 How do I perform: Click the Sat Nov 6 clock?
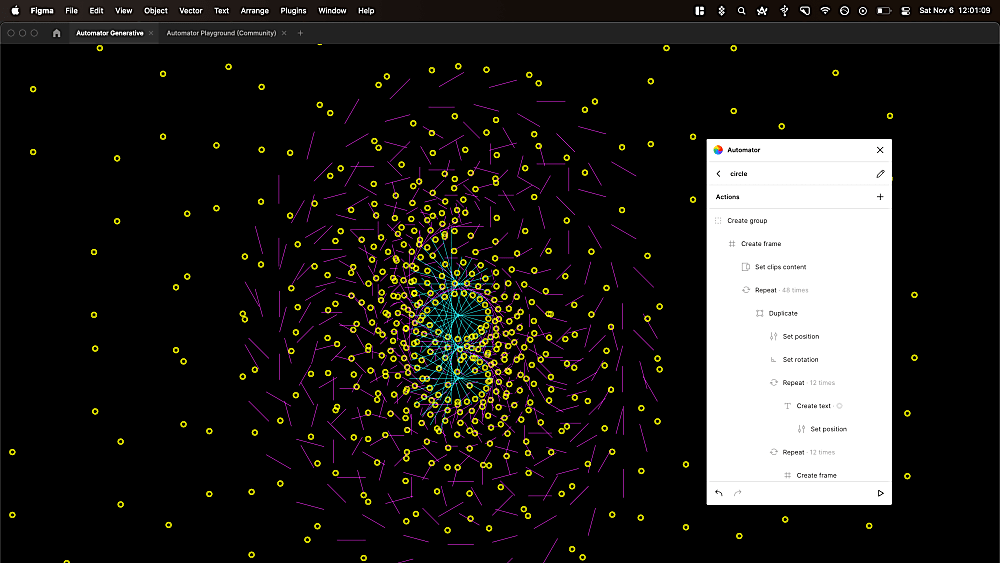955,11
